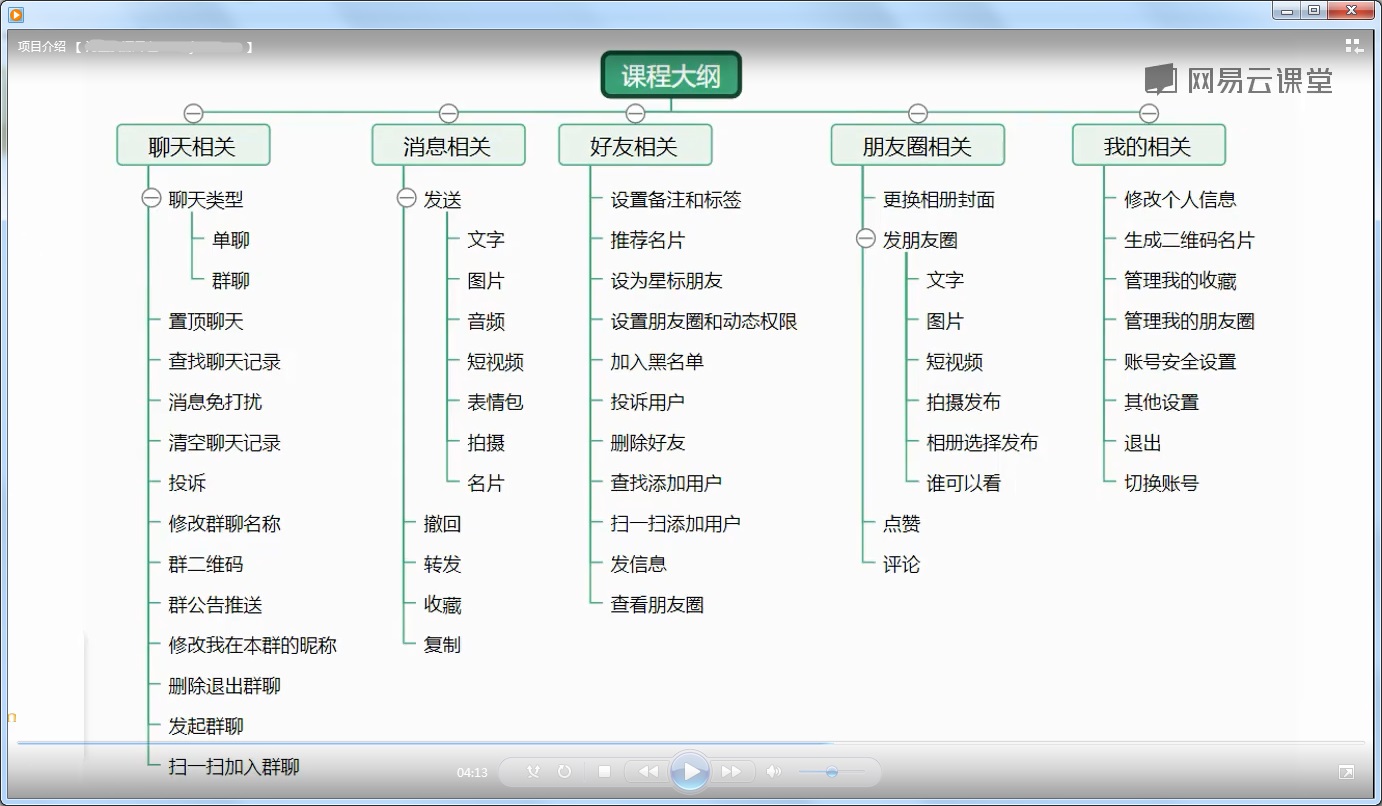Select the 好友相关 topic node
This screenshot has width=1382, height=806.
[x=635, y=146]
